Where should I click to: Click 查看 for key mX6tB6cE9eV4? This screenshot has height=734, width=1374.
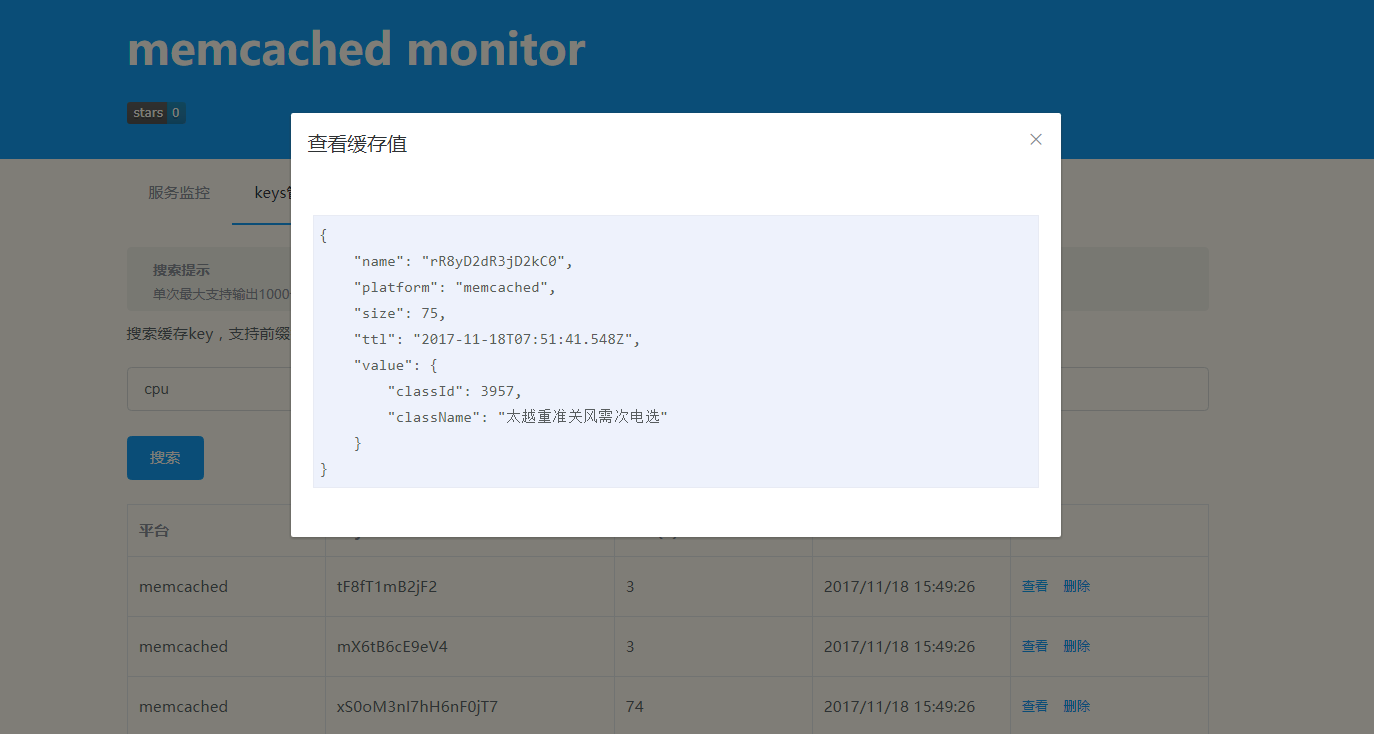1035,646
